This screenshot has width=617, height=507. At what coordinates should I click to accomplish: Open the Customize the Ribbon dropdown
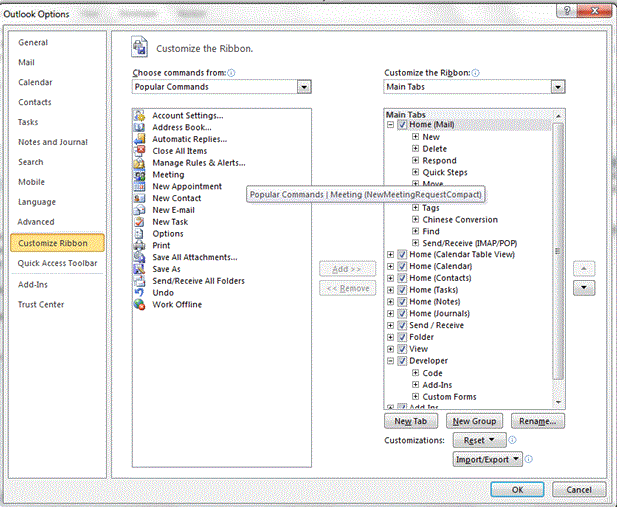(x=558, y=87)
